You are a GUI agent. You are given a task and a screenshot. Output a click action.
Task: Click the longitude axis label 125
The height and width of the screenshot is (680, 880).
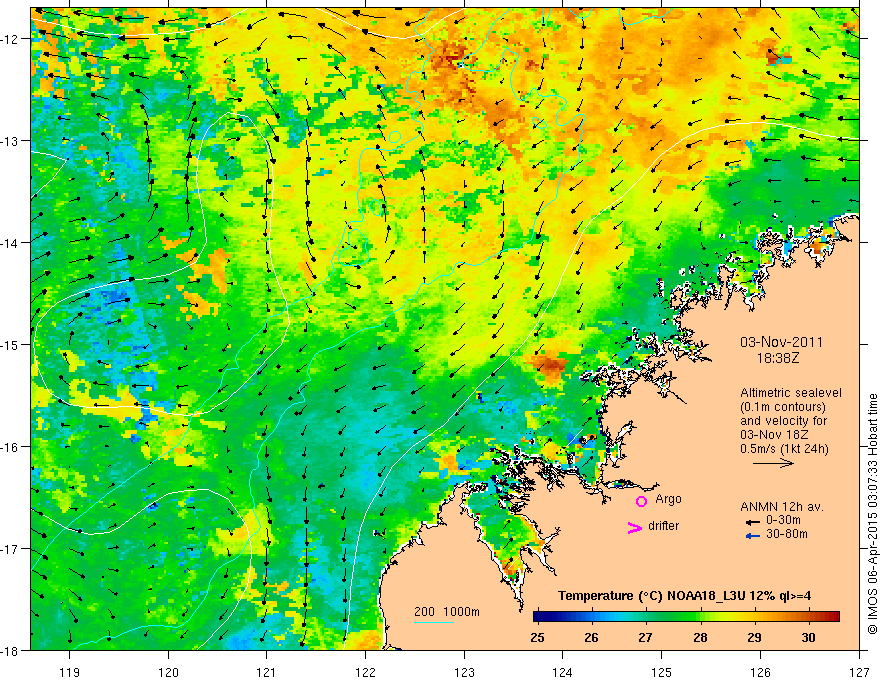point(662,672)
